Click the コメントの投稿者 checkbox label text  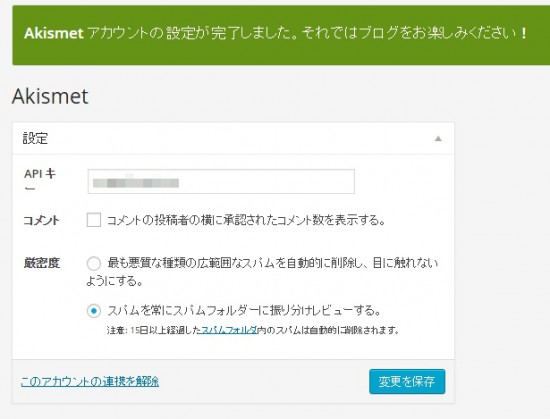click(x=246, y=220)
